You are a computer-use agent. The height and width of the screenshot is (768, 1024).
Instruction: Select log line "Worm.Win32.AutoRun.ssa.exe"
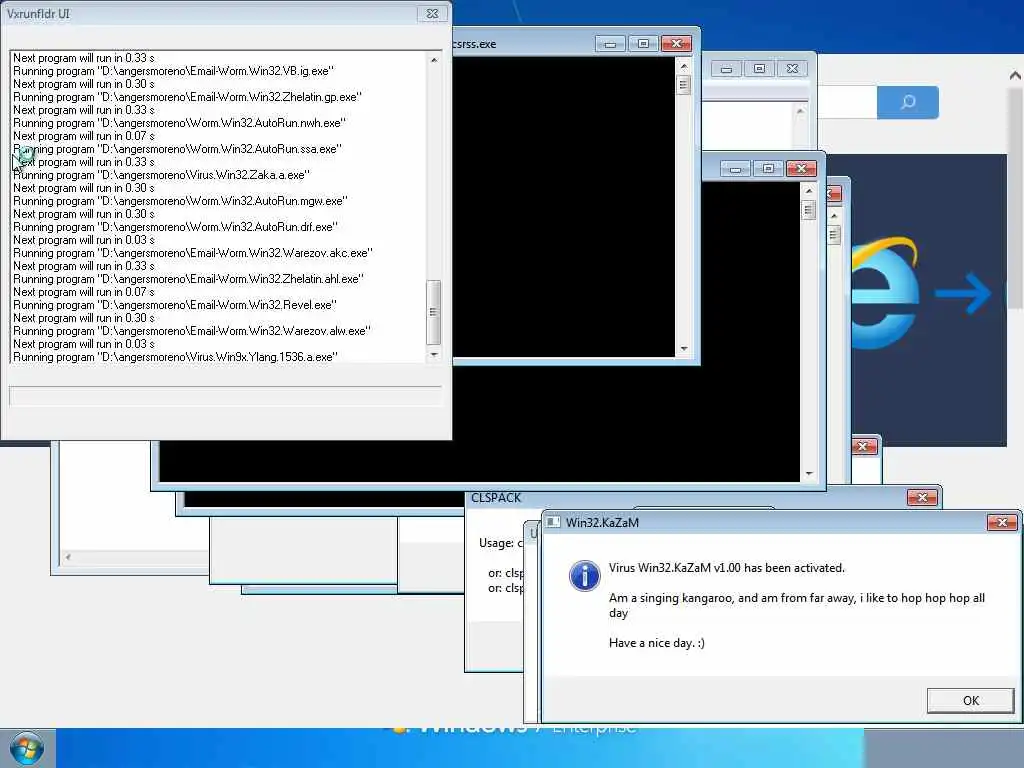coord(177,149)
